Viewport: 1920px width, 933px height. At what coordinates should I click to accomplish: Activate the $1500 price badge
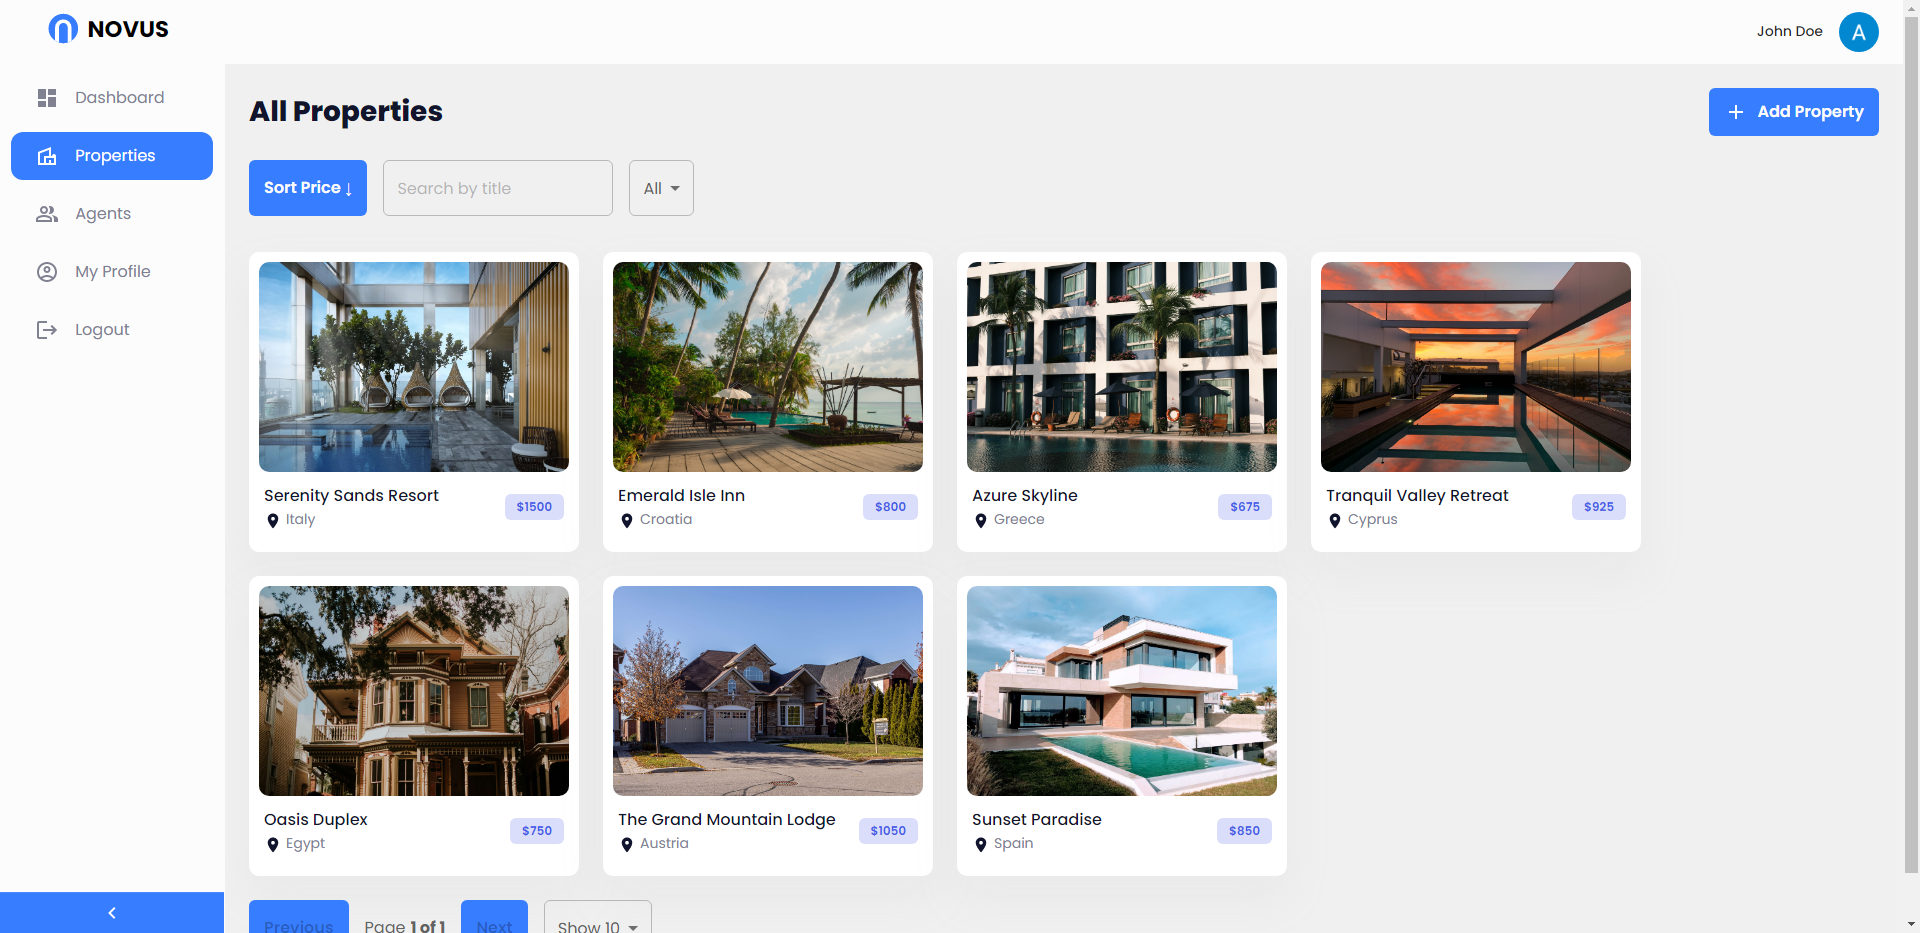click(x=534, y=507)
